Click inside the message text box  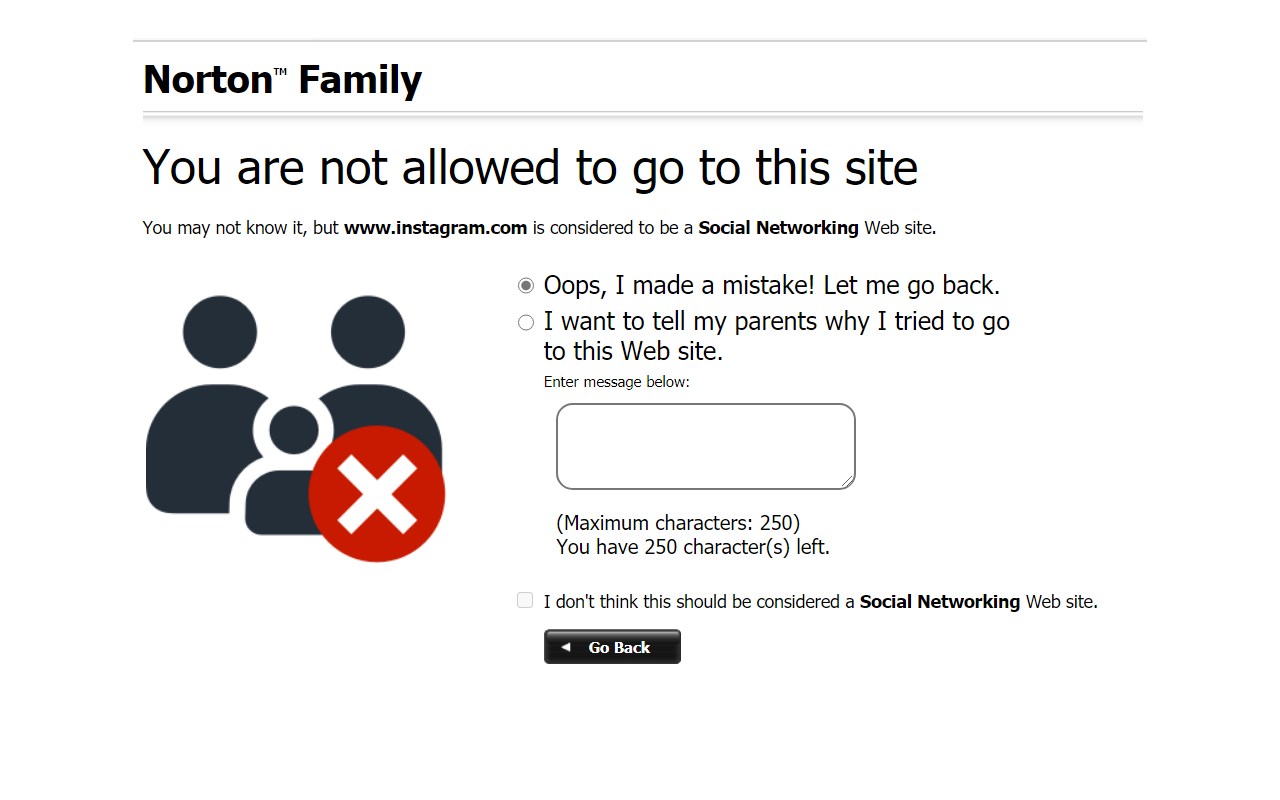pos(705,446)
